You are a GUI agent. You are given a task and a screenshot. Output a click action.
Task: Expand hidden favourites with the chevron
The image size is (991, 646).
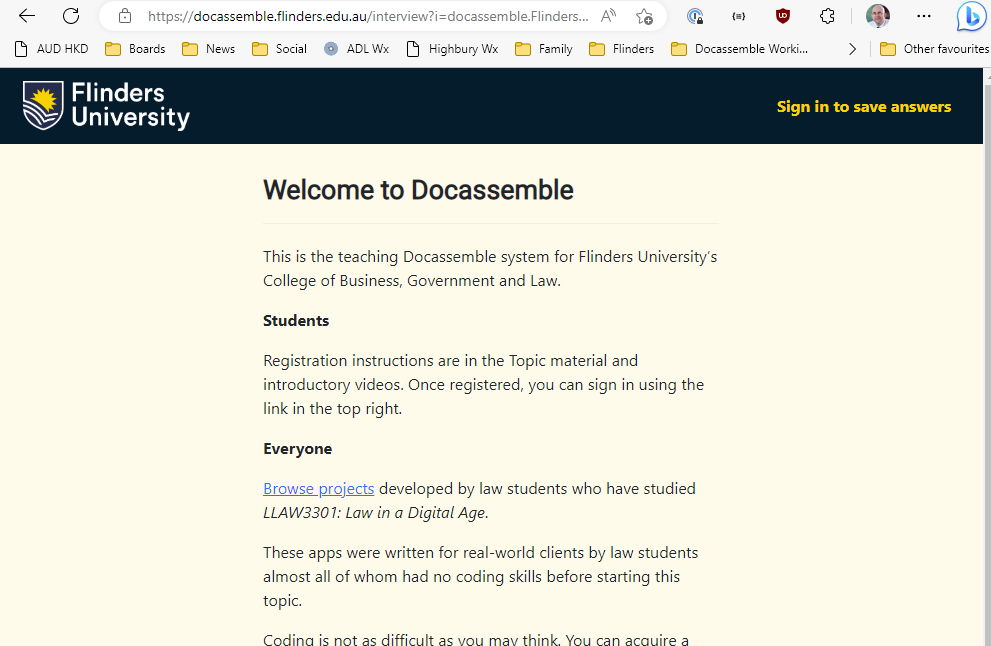coord(852,48)
